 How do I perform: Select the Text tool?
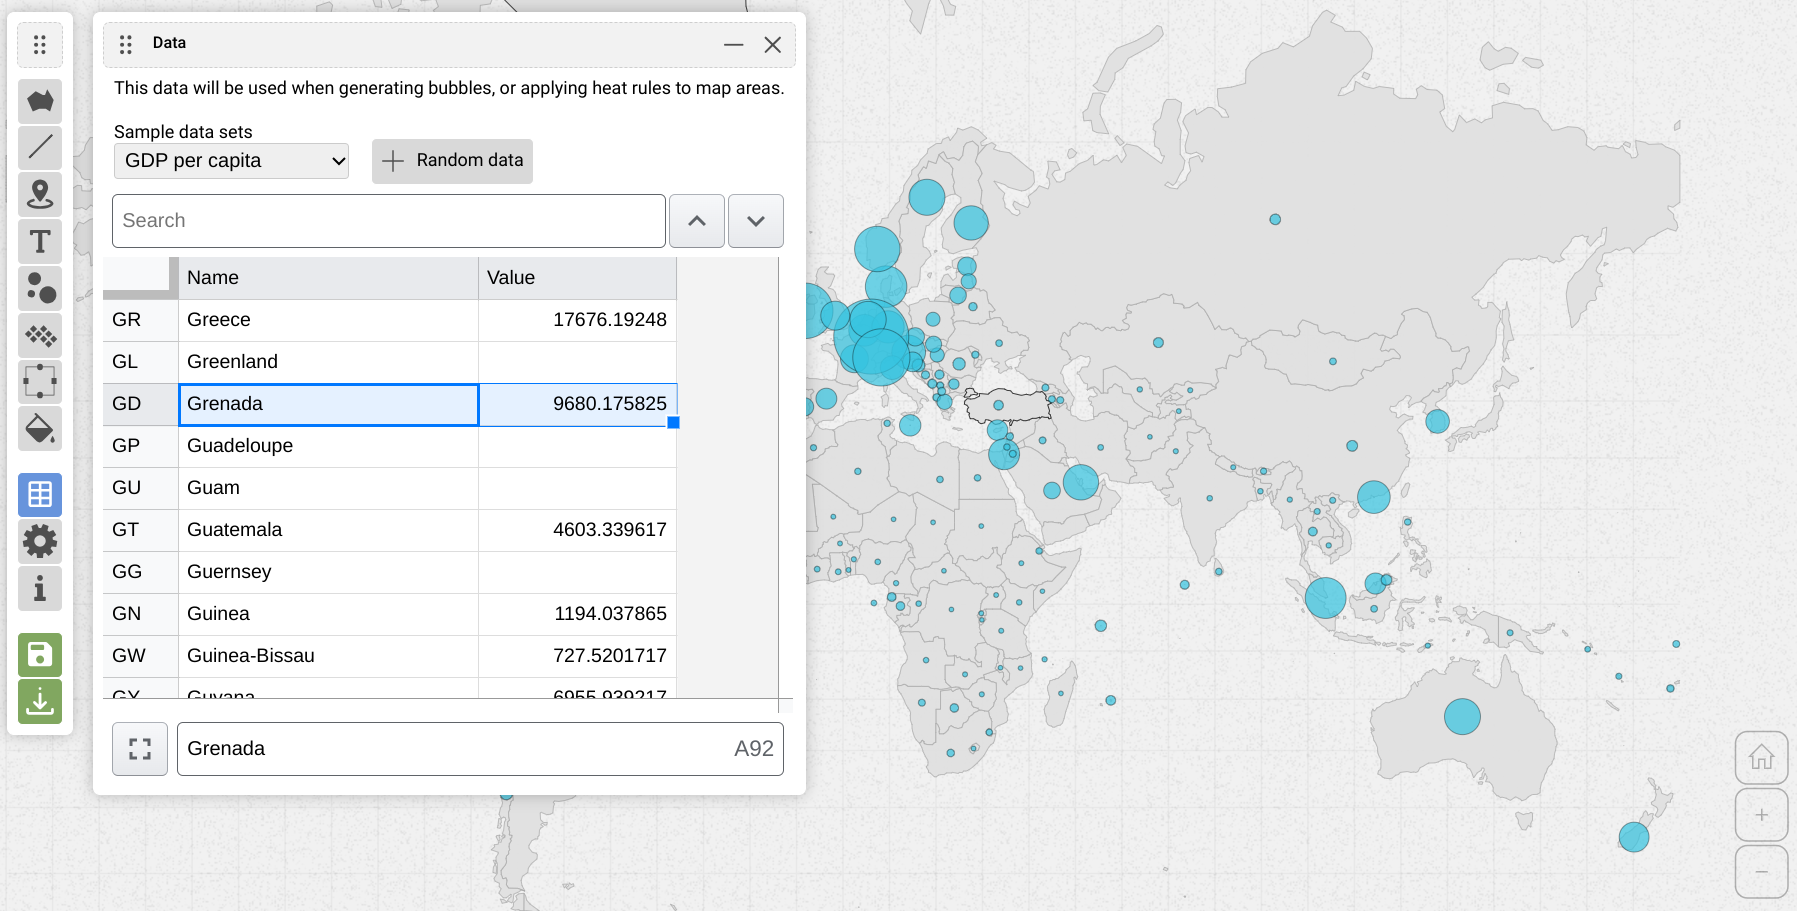point(40,241)
